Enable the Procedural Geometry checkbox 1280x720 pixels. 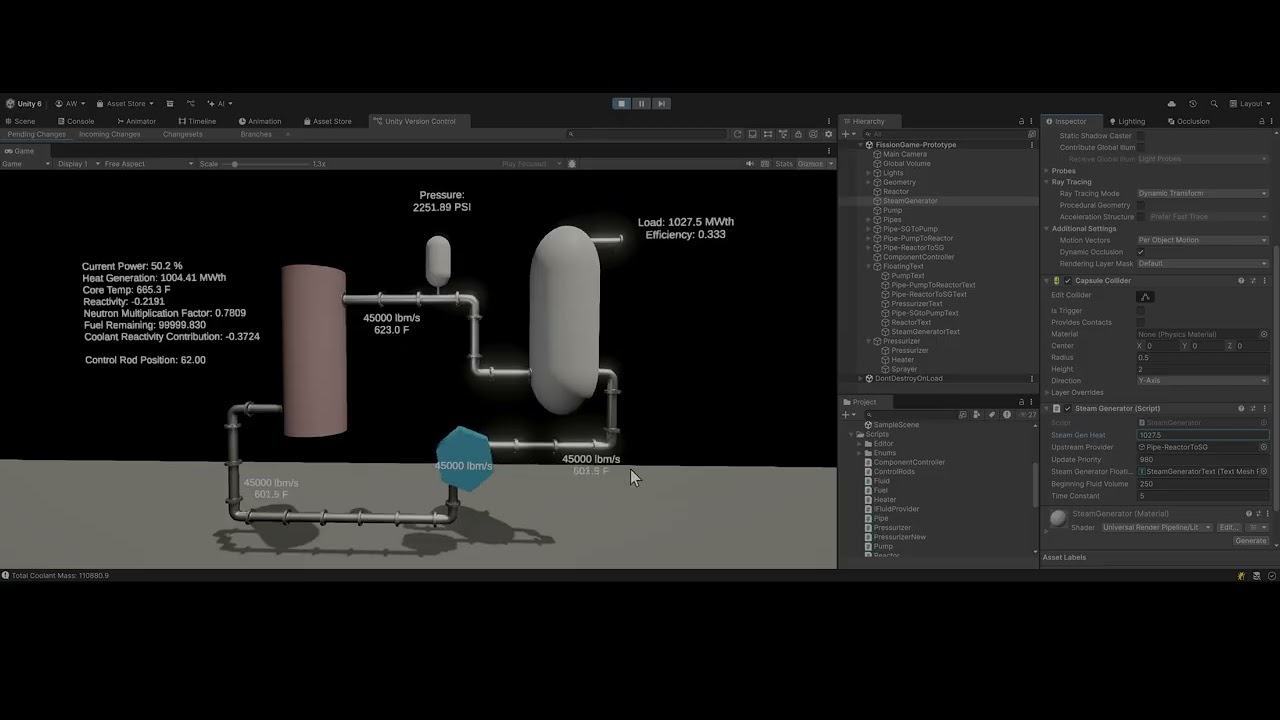coord(1141,205)
